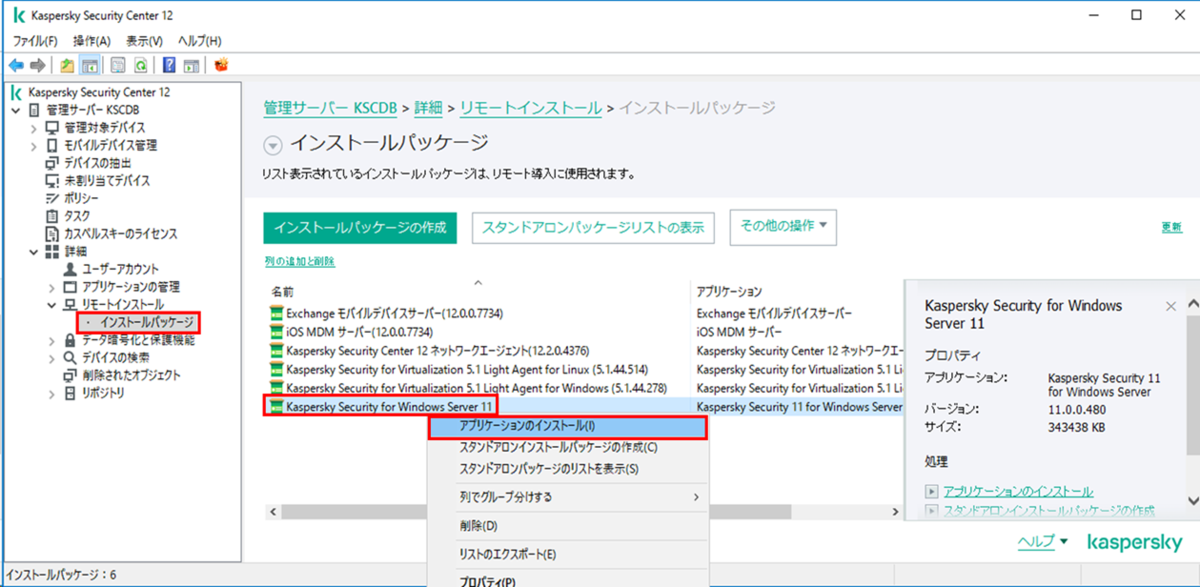The height and width of the screenshot is (587, 1200).
Task: Expand the アプリケーションの管理 tree node
Action: click(x=51, y=287)
